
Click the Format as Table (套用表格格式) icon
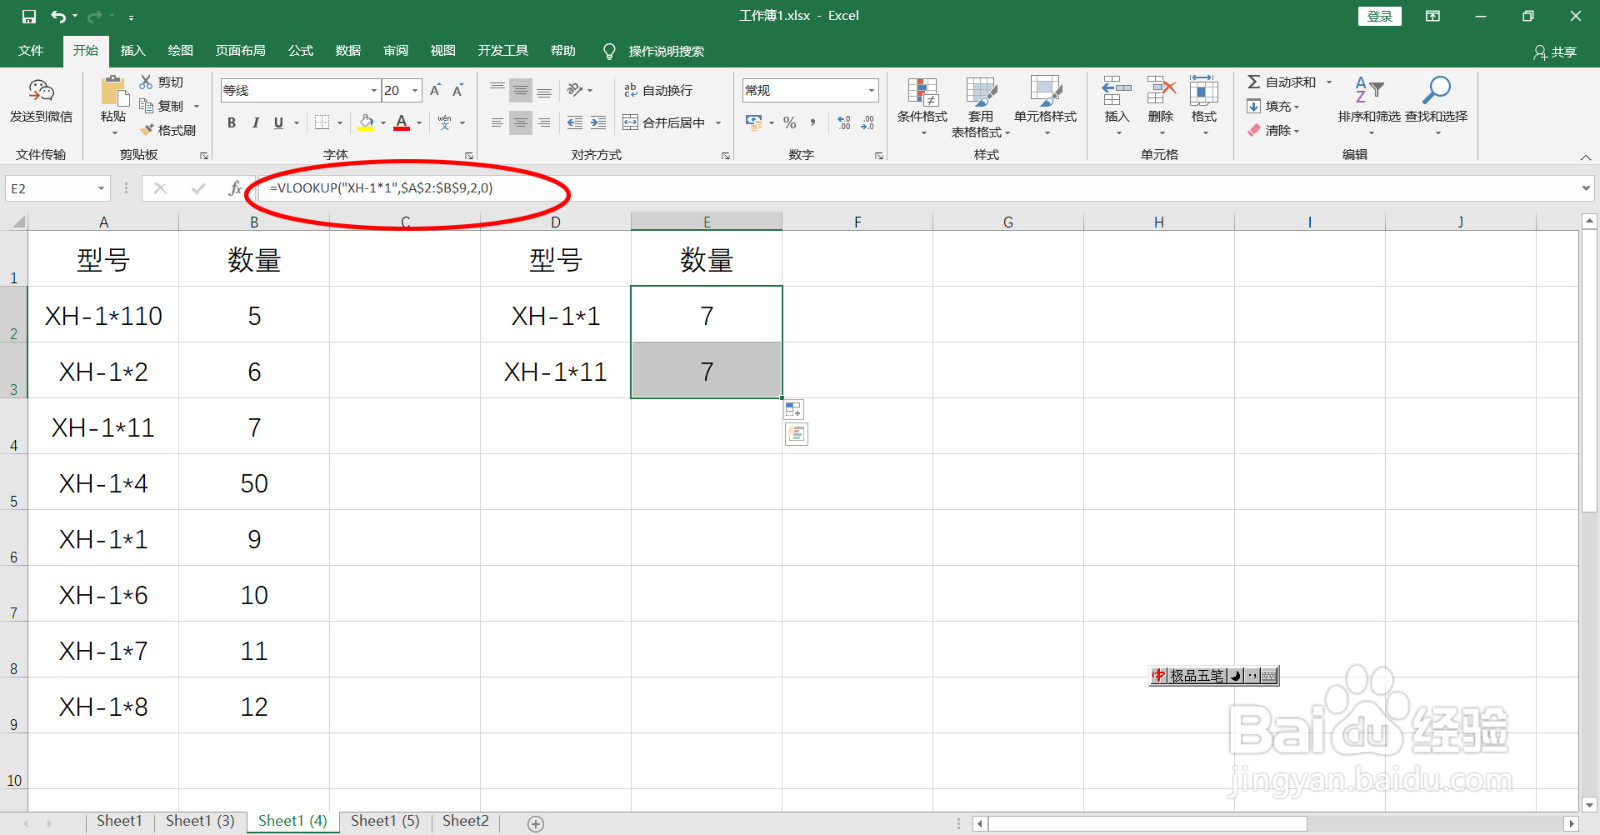(x=981, y=92)
